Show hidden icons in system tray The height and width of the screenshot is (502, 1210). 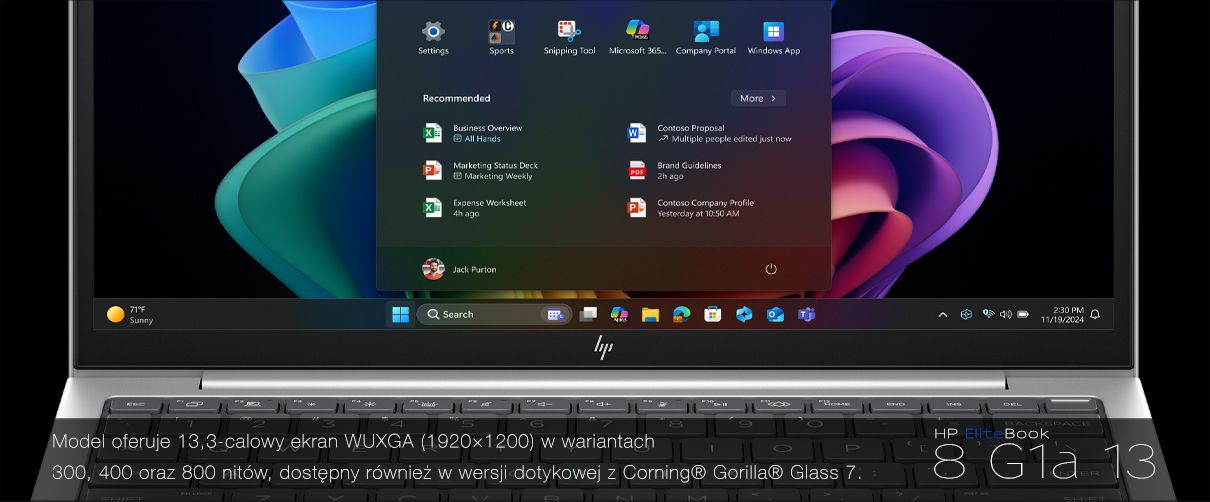[942, 314]
